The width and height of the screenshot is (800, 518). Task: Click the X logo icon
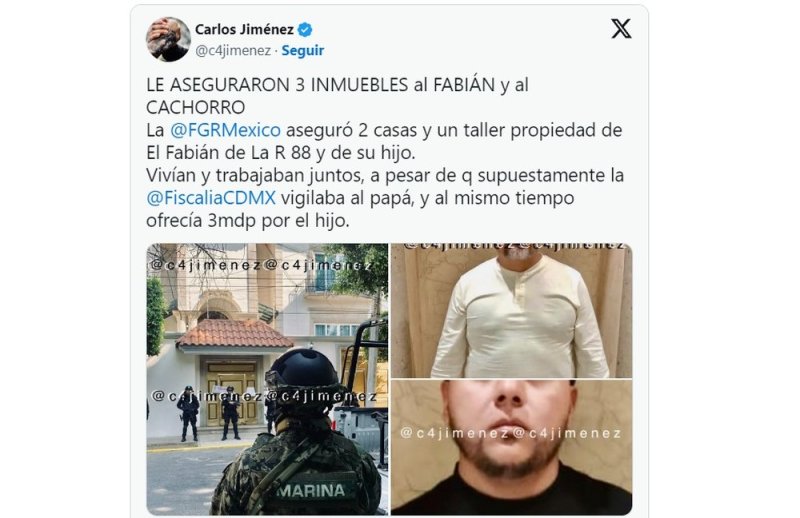click(621, 29)
